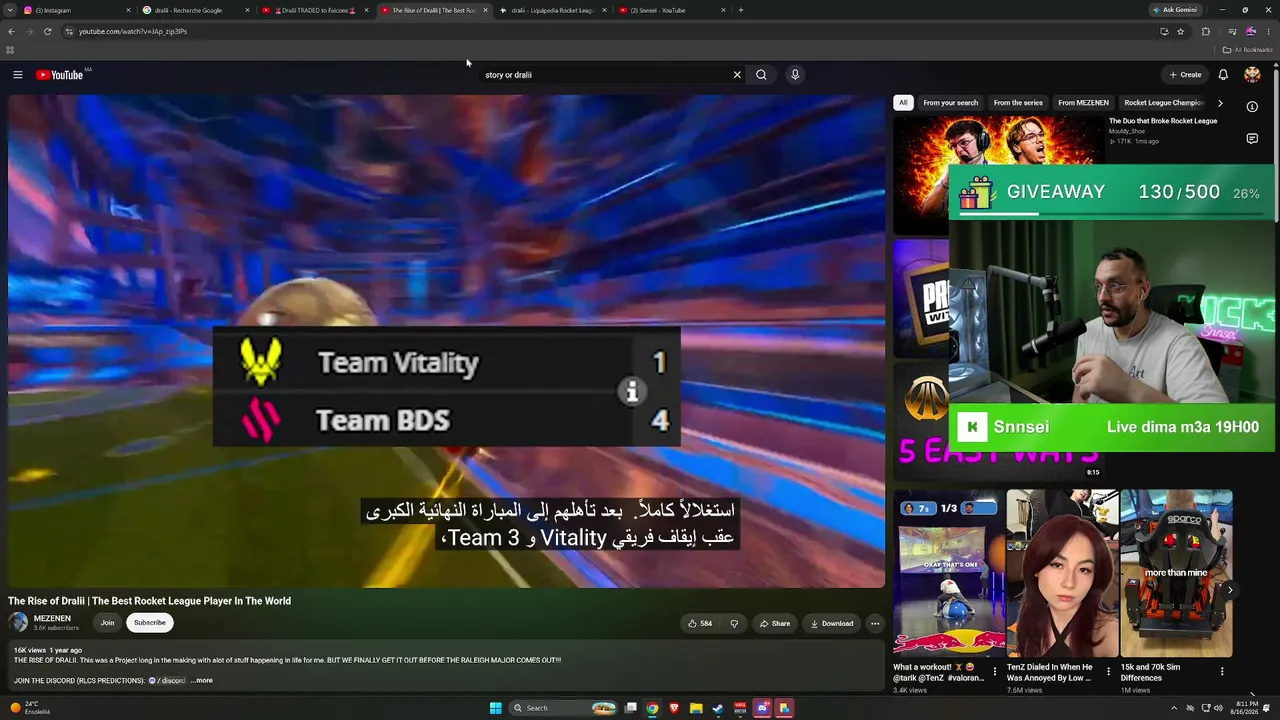Click the info card icon on video

[x=631, y=392]
